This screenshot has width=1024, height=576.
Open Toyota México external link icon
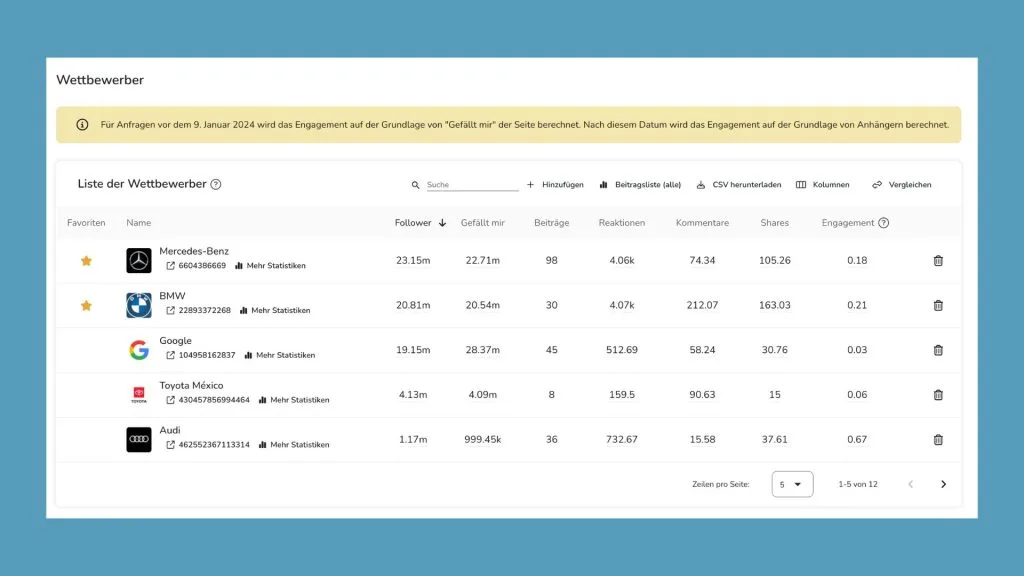[170, 400]
